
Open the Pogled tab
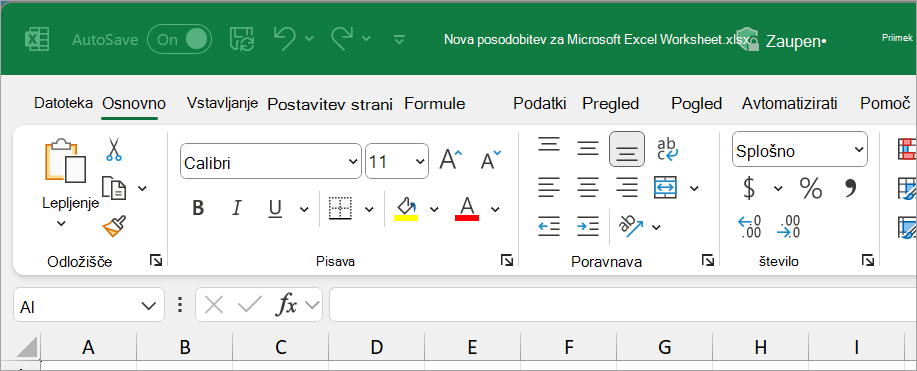click(x=697, y=104)
